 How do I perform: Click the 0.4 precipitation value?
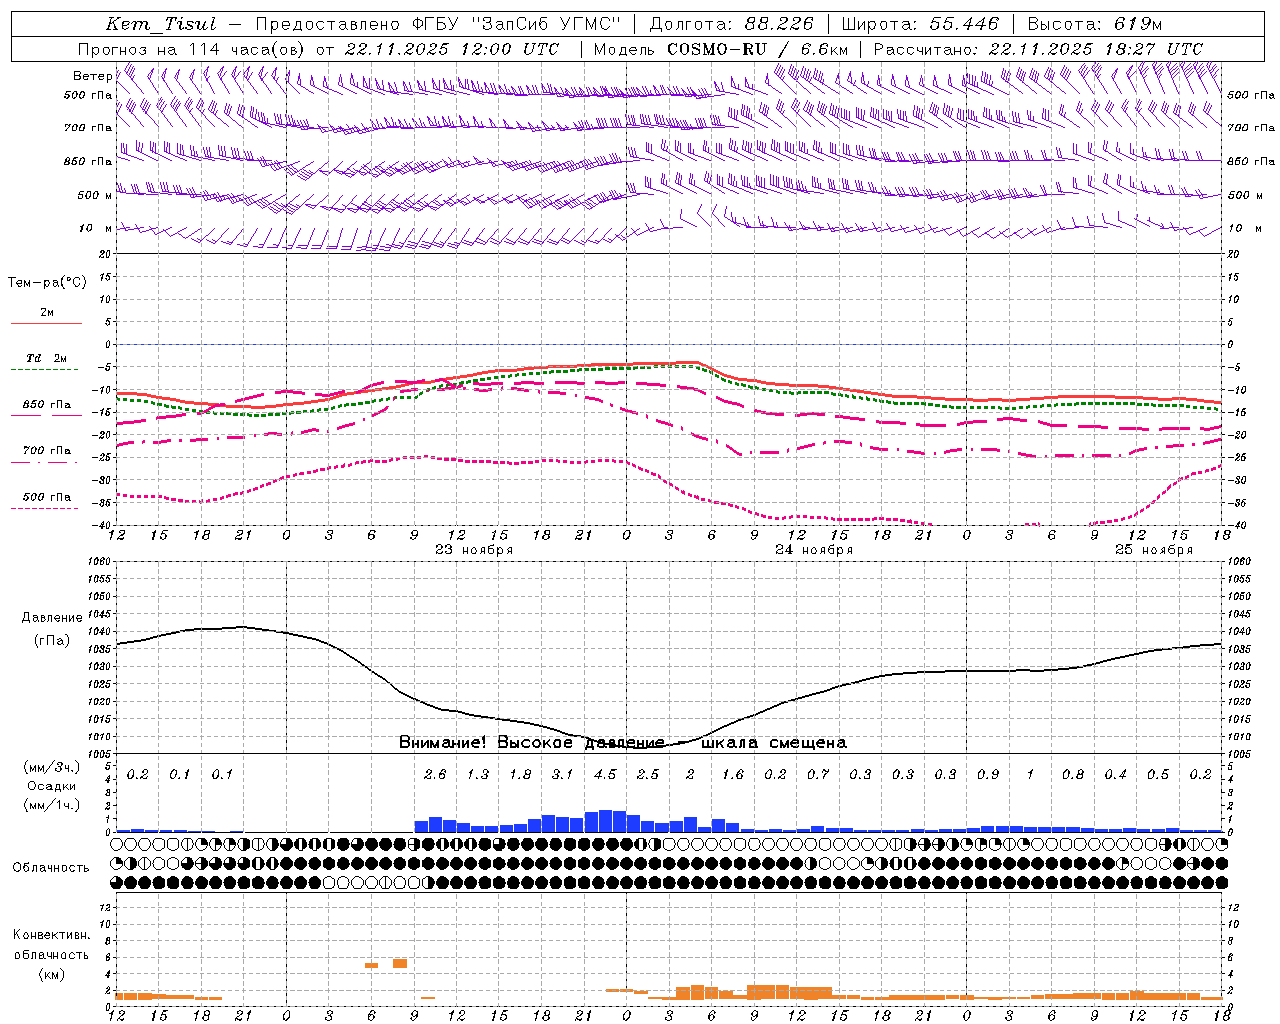pyautogui.click(x=1116, y=775)
